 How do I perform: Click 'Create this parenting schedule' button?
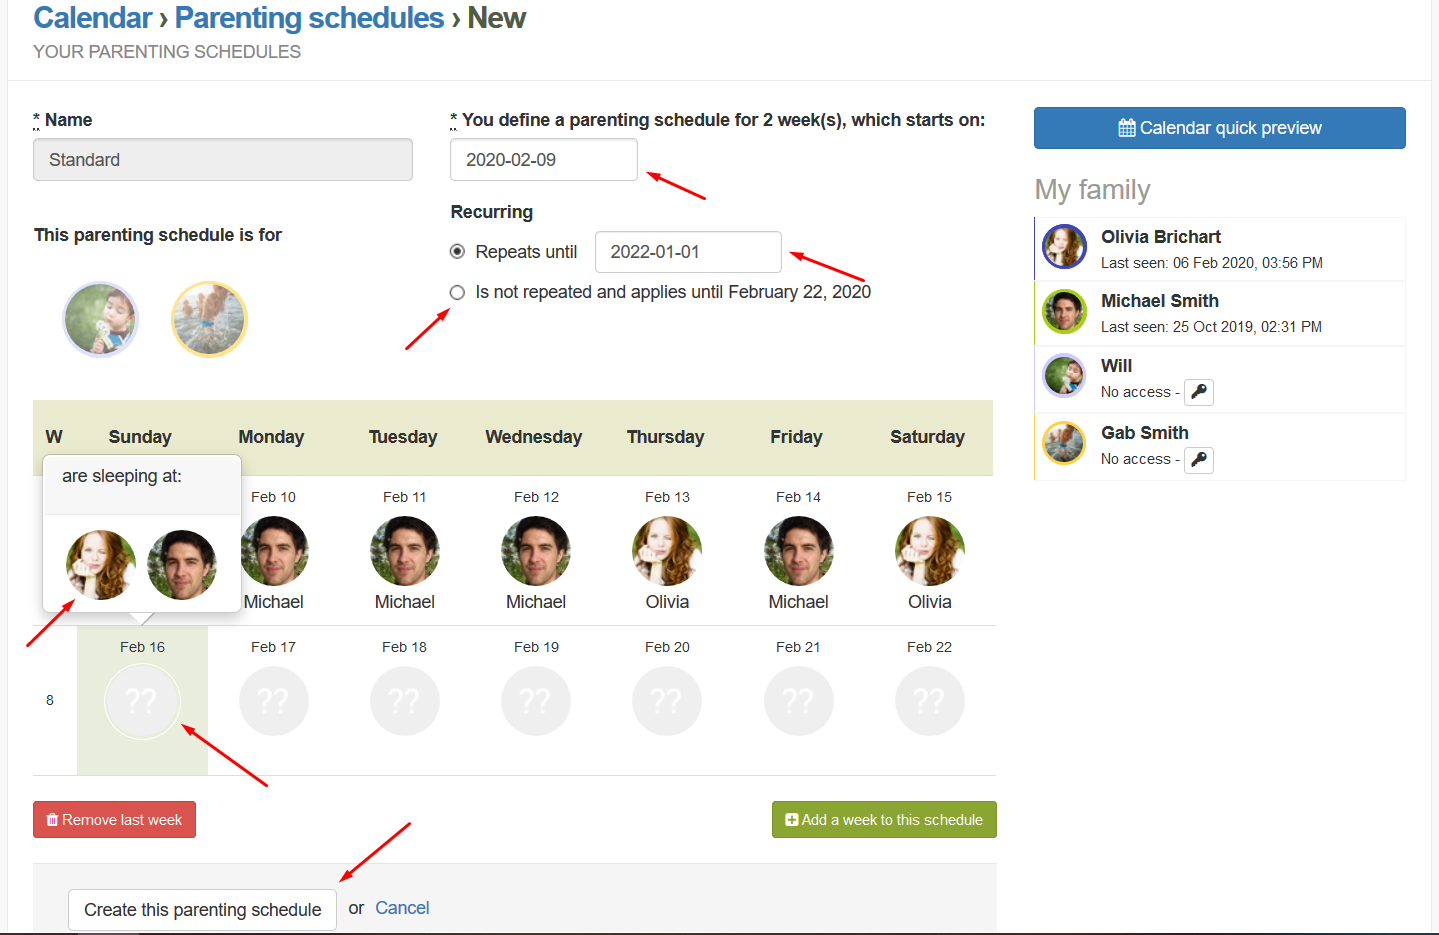(x=202, y=910)
